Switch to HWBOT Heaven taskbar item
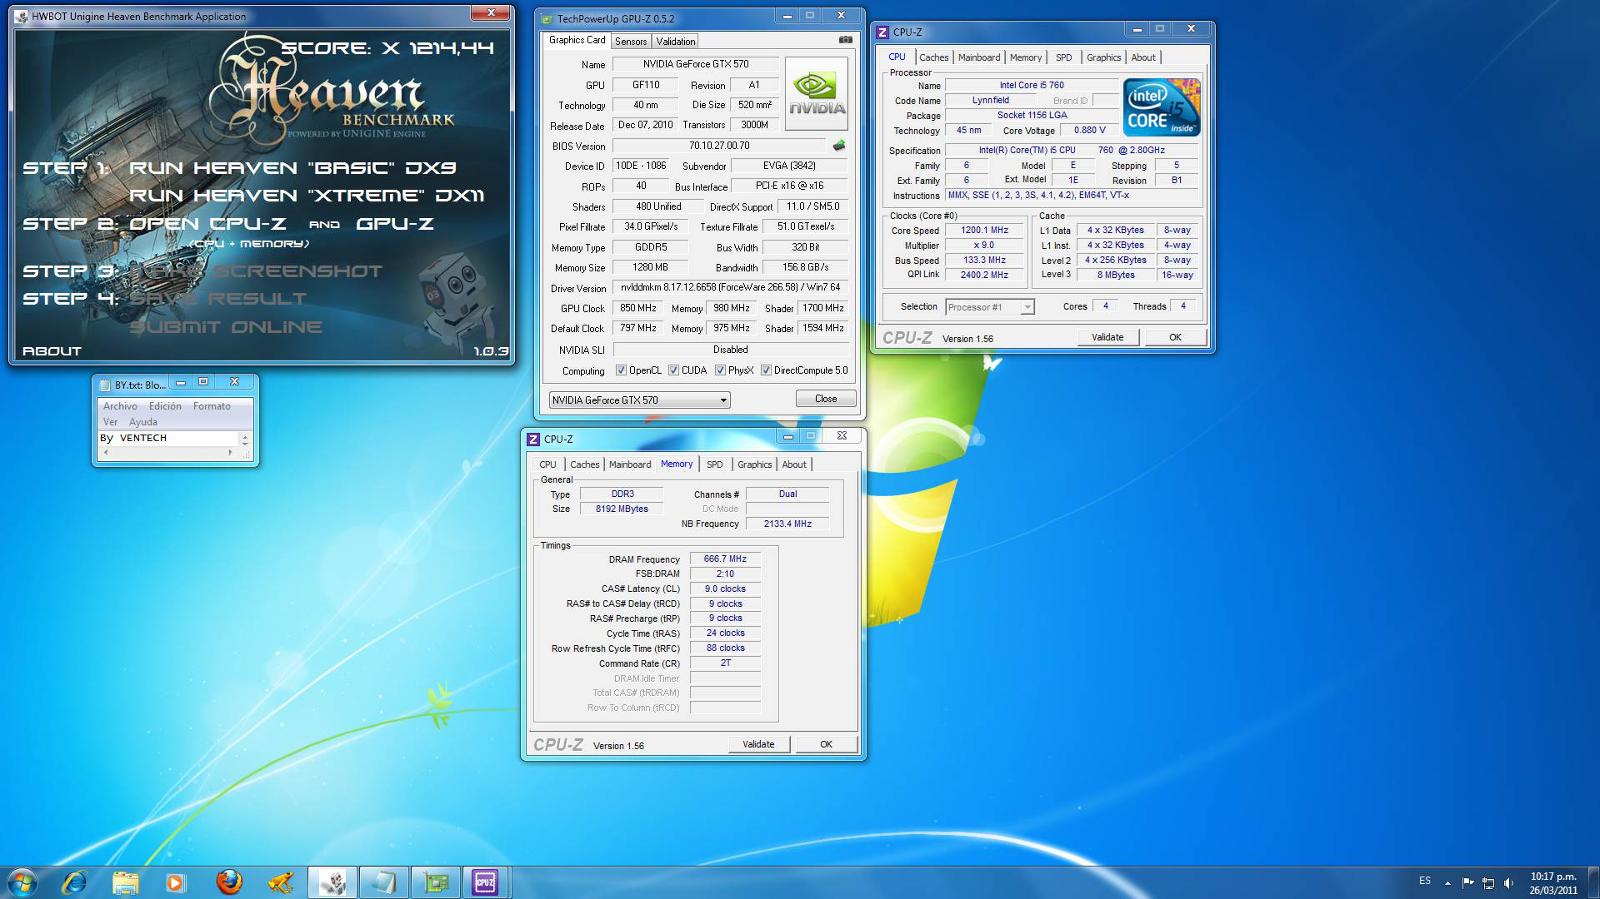The height and width of the screenshot is (899, 1600). pyautogui.click(x=332, y=882)
